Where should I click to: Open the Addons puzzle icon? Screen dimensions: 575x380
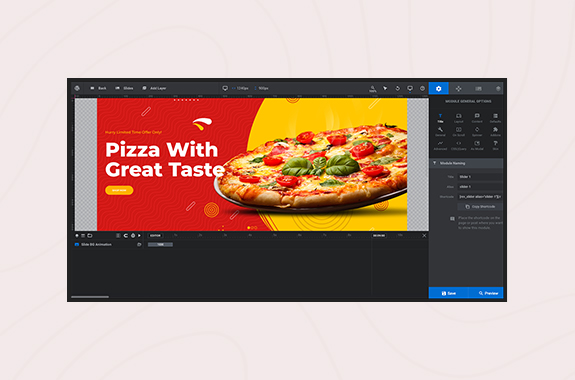(x=495, y=132)
